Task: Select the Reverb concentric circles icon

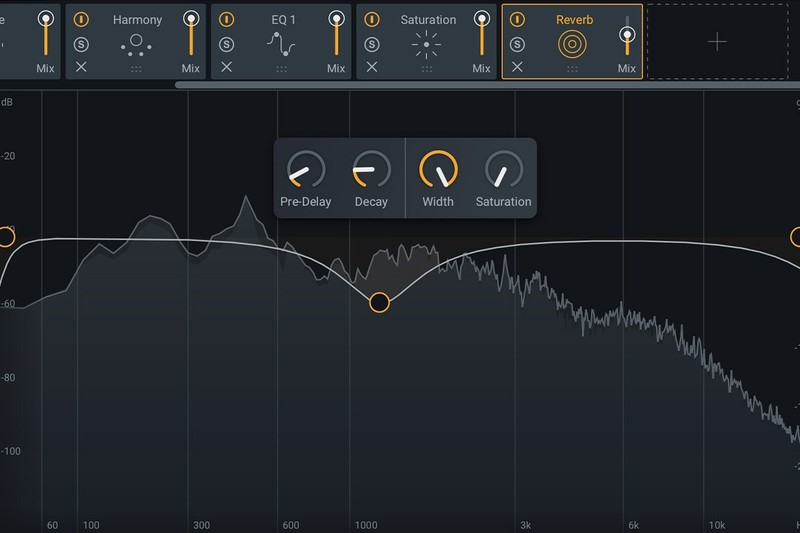Action: point(572,44)
